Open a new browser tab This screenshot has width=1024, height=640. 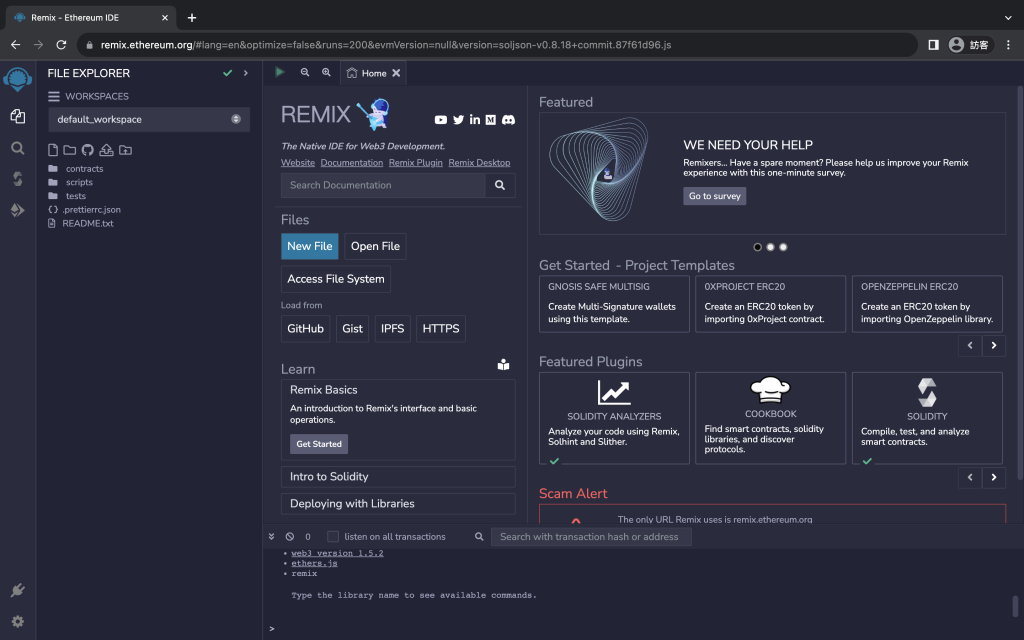(x=192, y=18)
